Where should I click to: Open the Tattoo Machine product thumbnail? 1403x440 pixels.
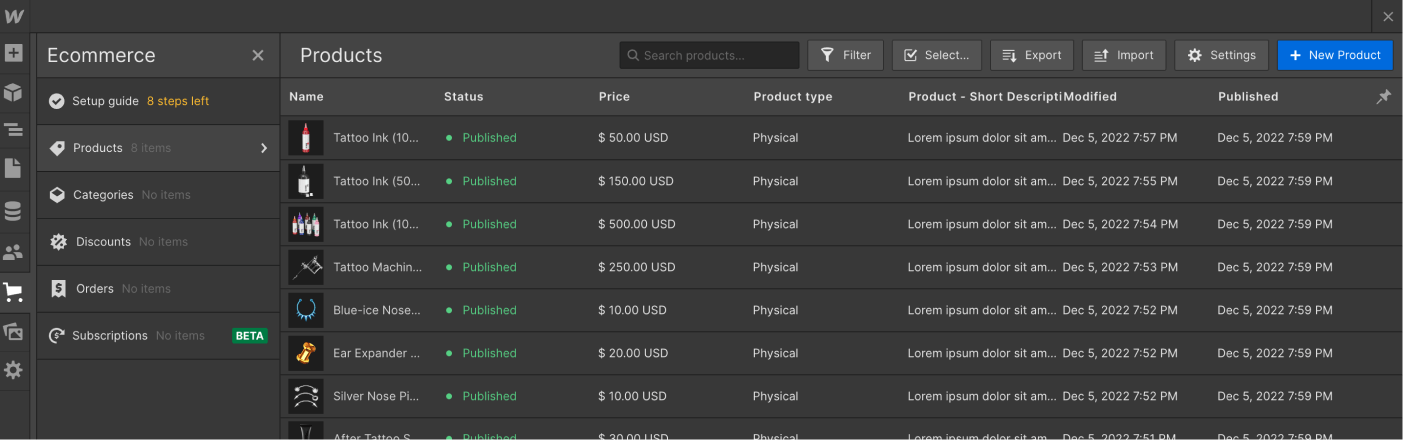305,267
